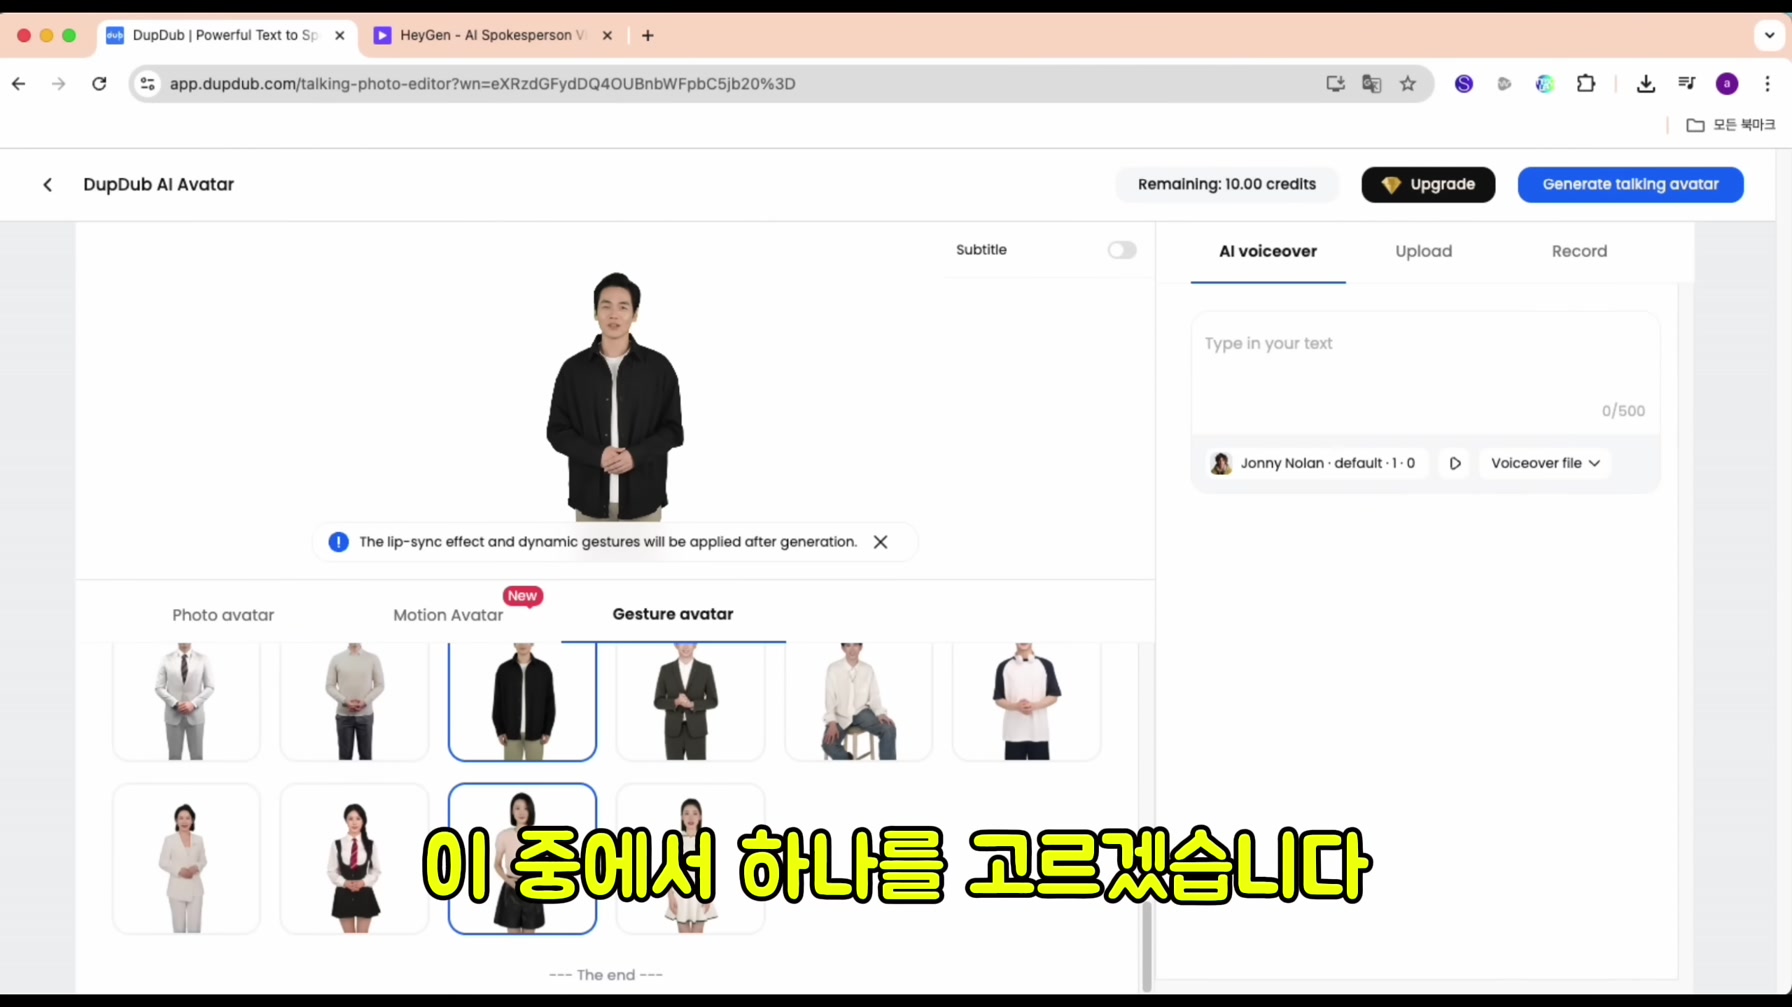Screen dimensions: 1792x1007
Task: Select the Gesture avatar tab
Action: 673,614
